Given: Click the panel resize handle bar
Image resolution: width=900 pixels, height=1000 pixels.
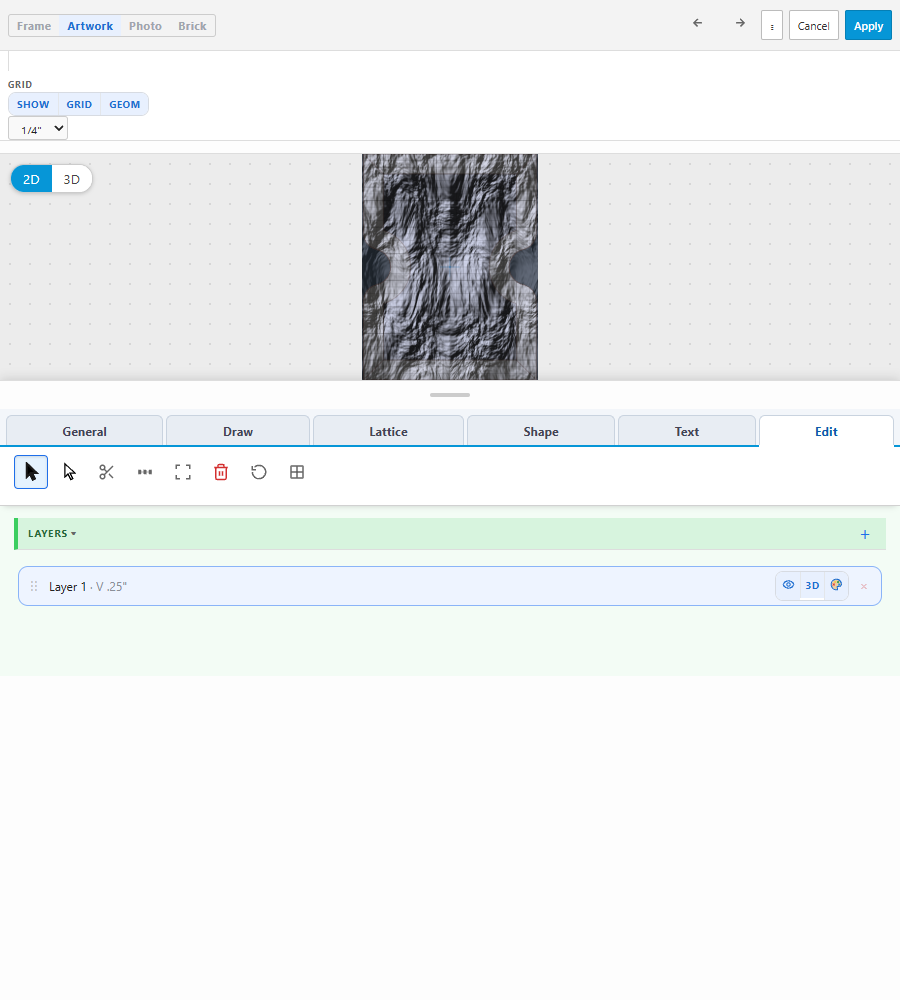Looking at the screenshot, I should coord(450,395).
